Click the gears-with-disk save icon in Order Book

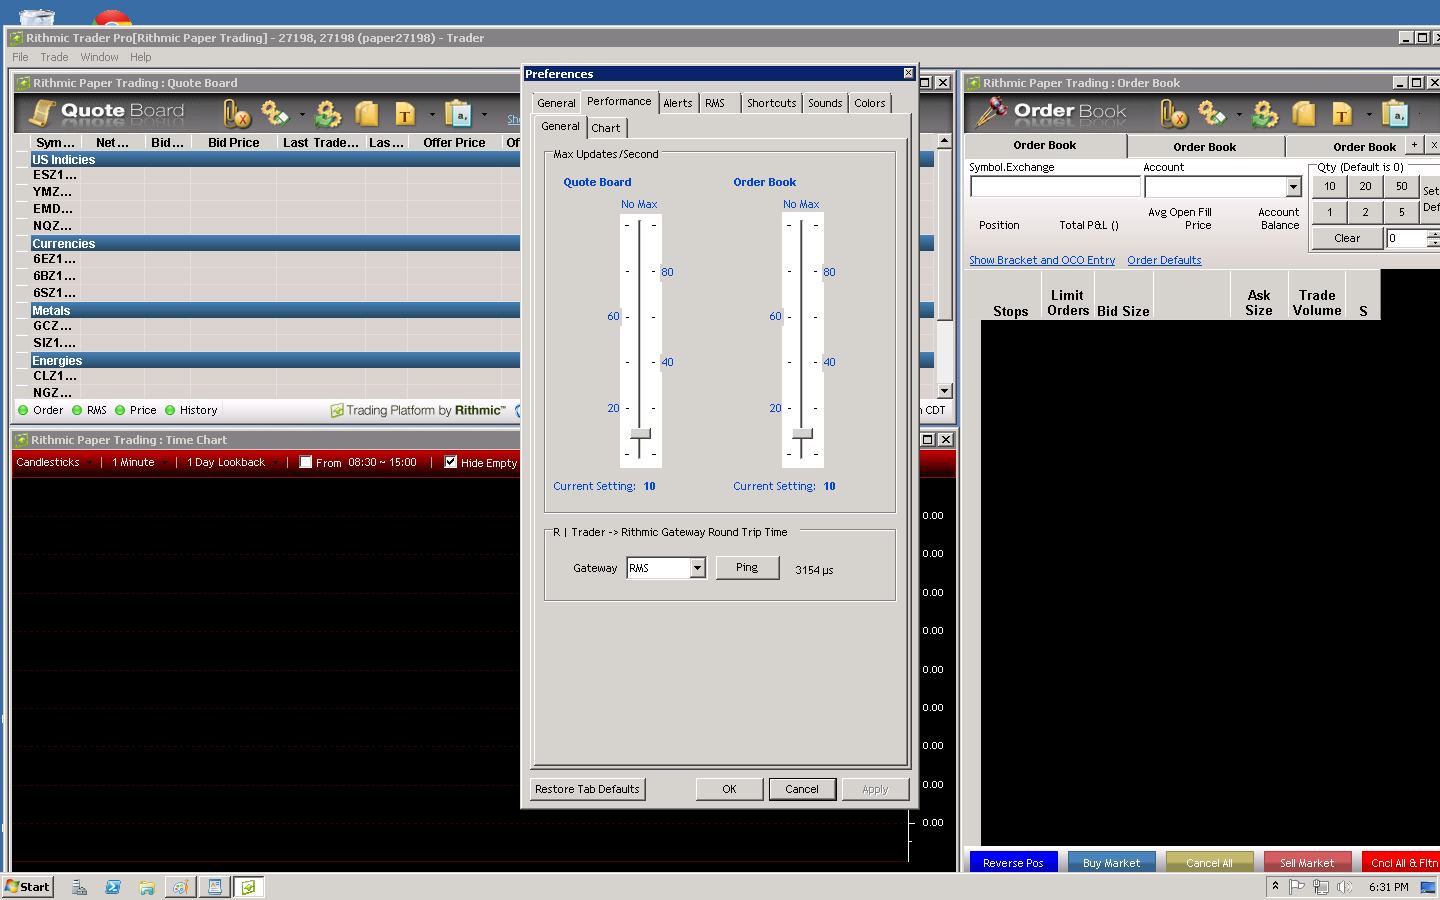(x=1212, y=114)
